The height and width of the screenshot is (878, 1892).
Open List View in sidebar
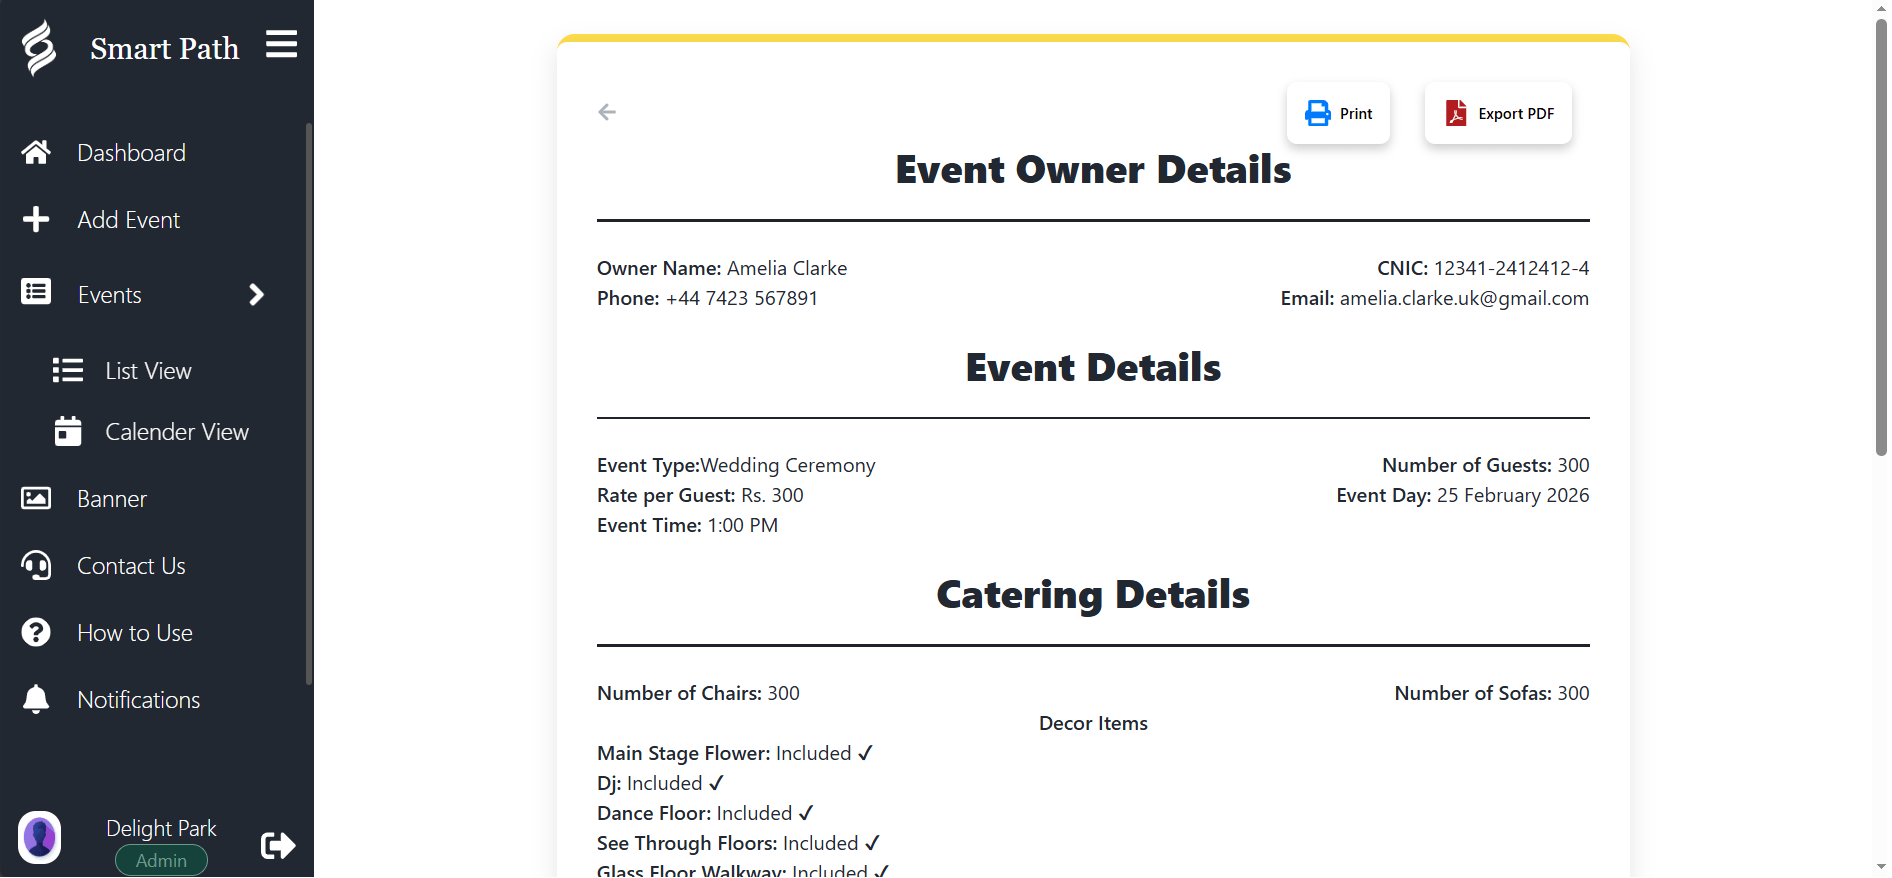[148, 371]
